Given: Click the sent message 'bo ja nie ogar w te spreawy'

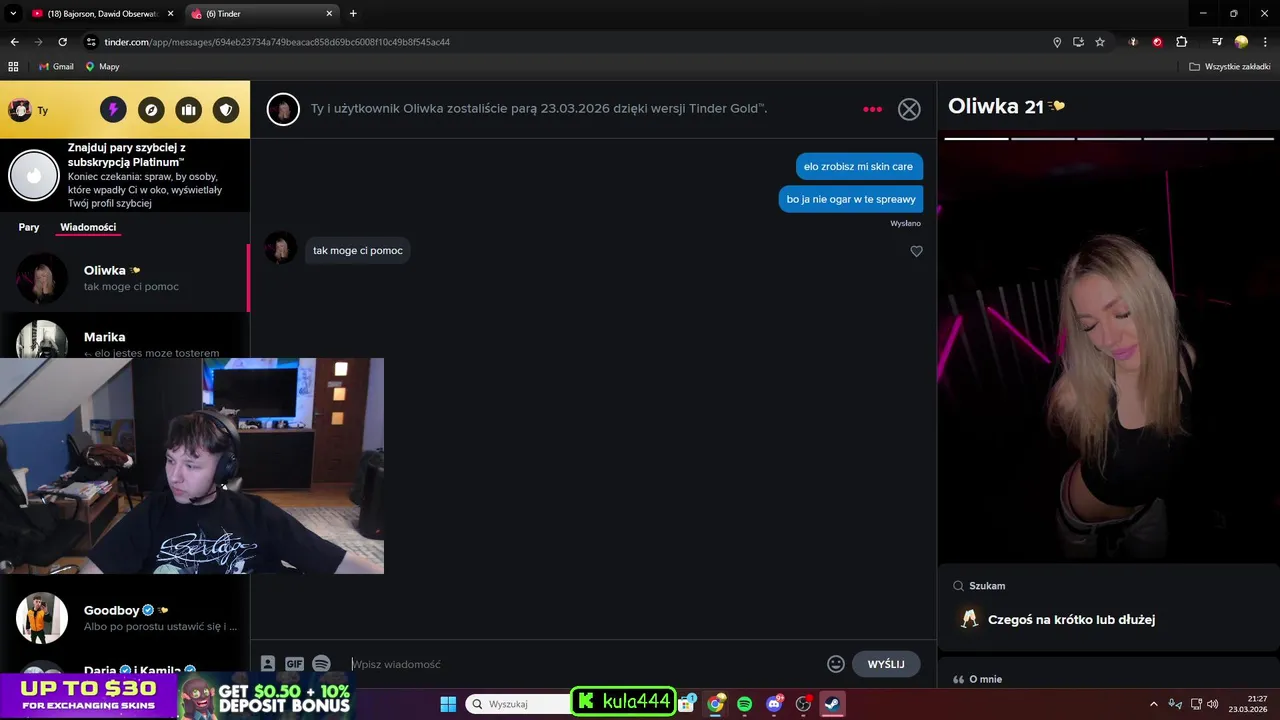Looking at the screenshot, I should (x=851, y=199).
